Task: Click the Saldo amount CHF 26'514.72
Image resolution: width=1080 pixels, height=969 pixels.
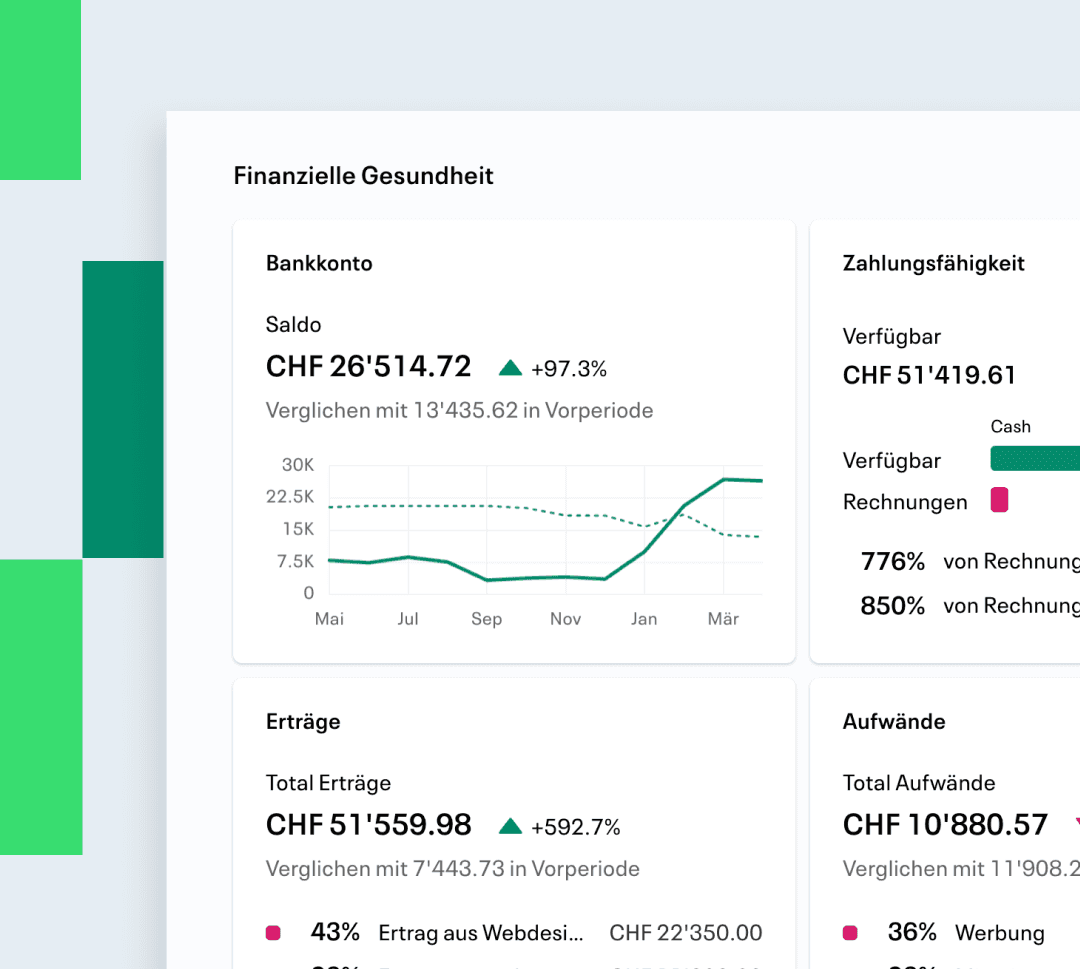Action: pos(368,366)
